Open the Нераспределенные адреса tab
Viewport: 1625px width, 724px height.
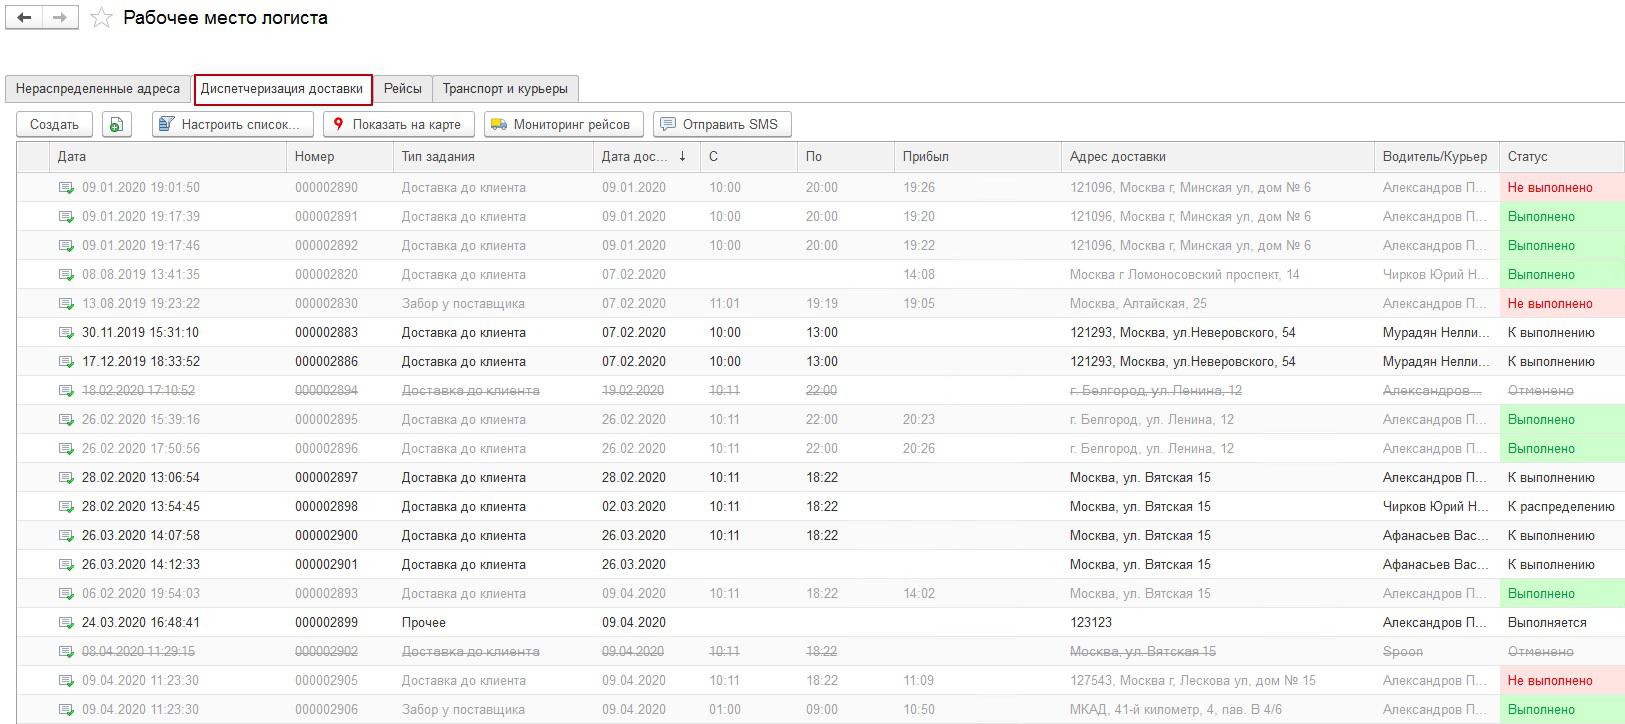click(98, 89)
